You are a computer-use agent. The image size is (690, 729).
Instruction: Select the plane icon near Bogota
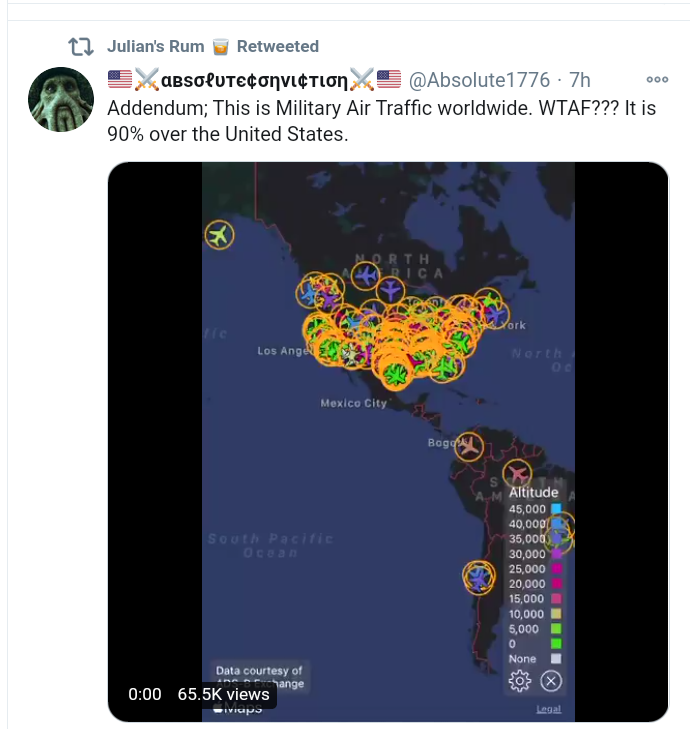(x=468, y=446)
